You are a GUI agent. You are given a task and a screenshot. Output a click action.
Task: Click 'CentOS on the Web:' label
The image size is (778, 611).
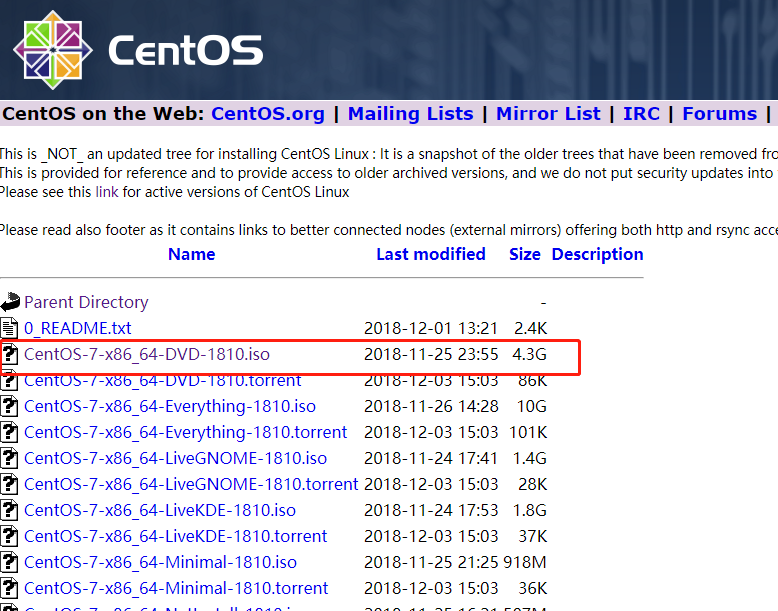coord(103,114)
